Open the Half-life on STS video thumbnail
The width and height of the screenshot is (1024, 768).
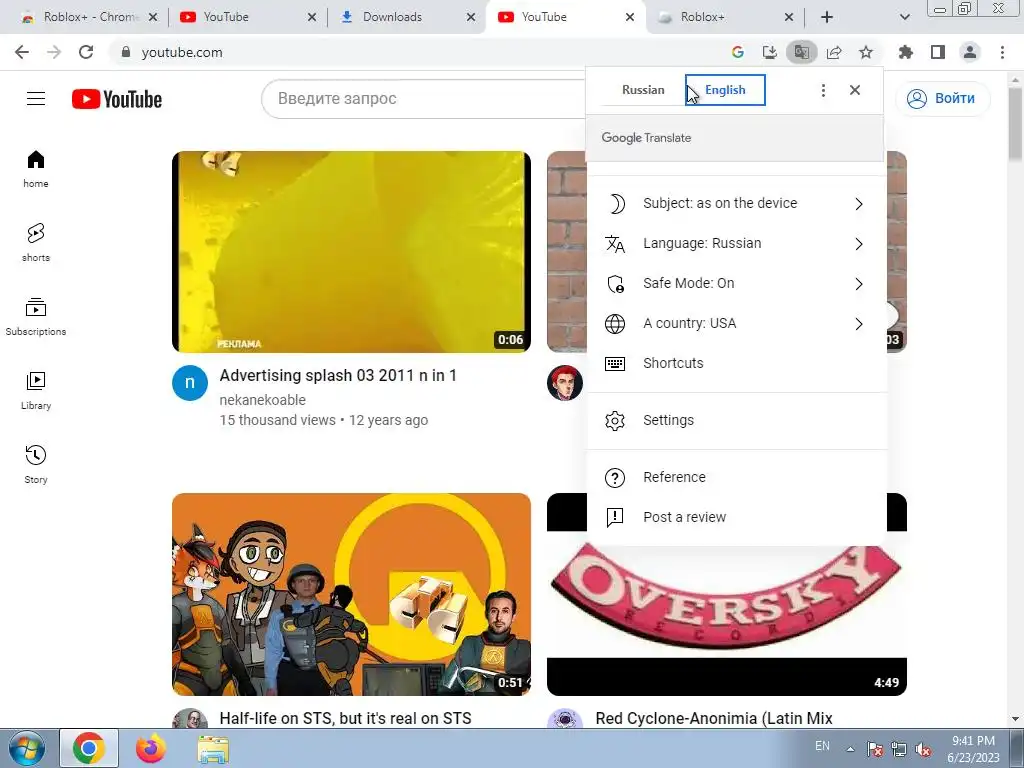tap(351, 594)
